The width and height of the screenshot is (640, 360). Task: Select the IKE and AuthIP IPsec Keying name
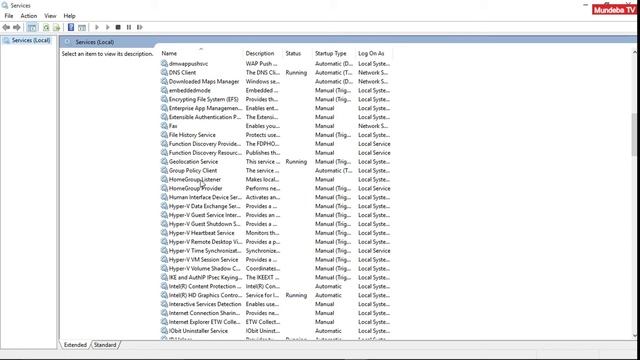click(205, 277)
